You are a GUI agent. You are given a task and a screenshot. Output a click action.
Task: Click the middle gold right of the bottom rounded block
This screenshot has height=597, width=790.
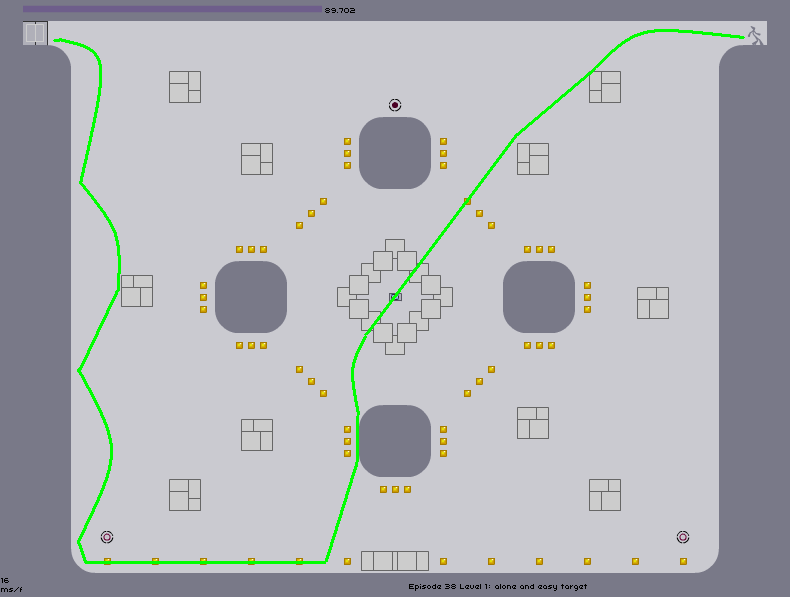tap(443, 441)
